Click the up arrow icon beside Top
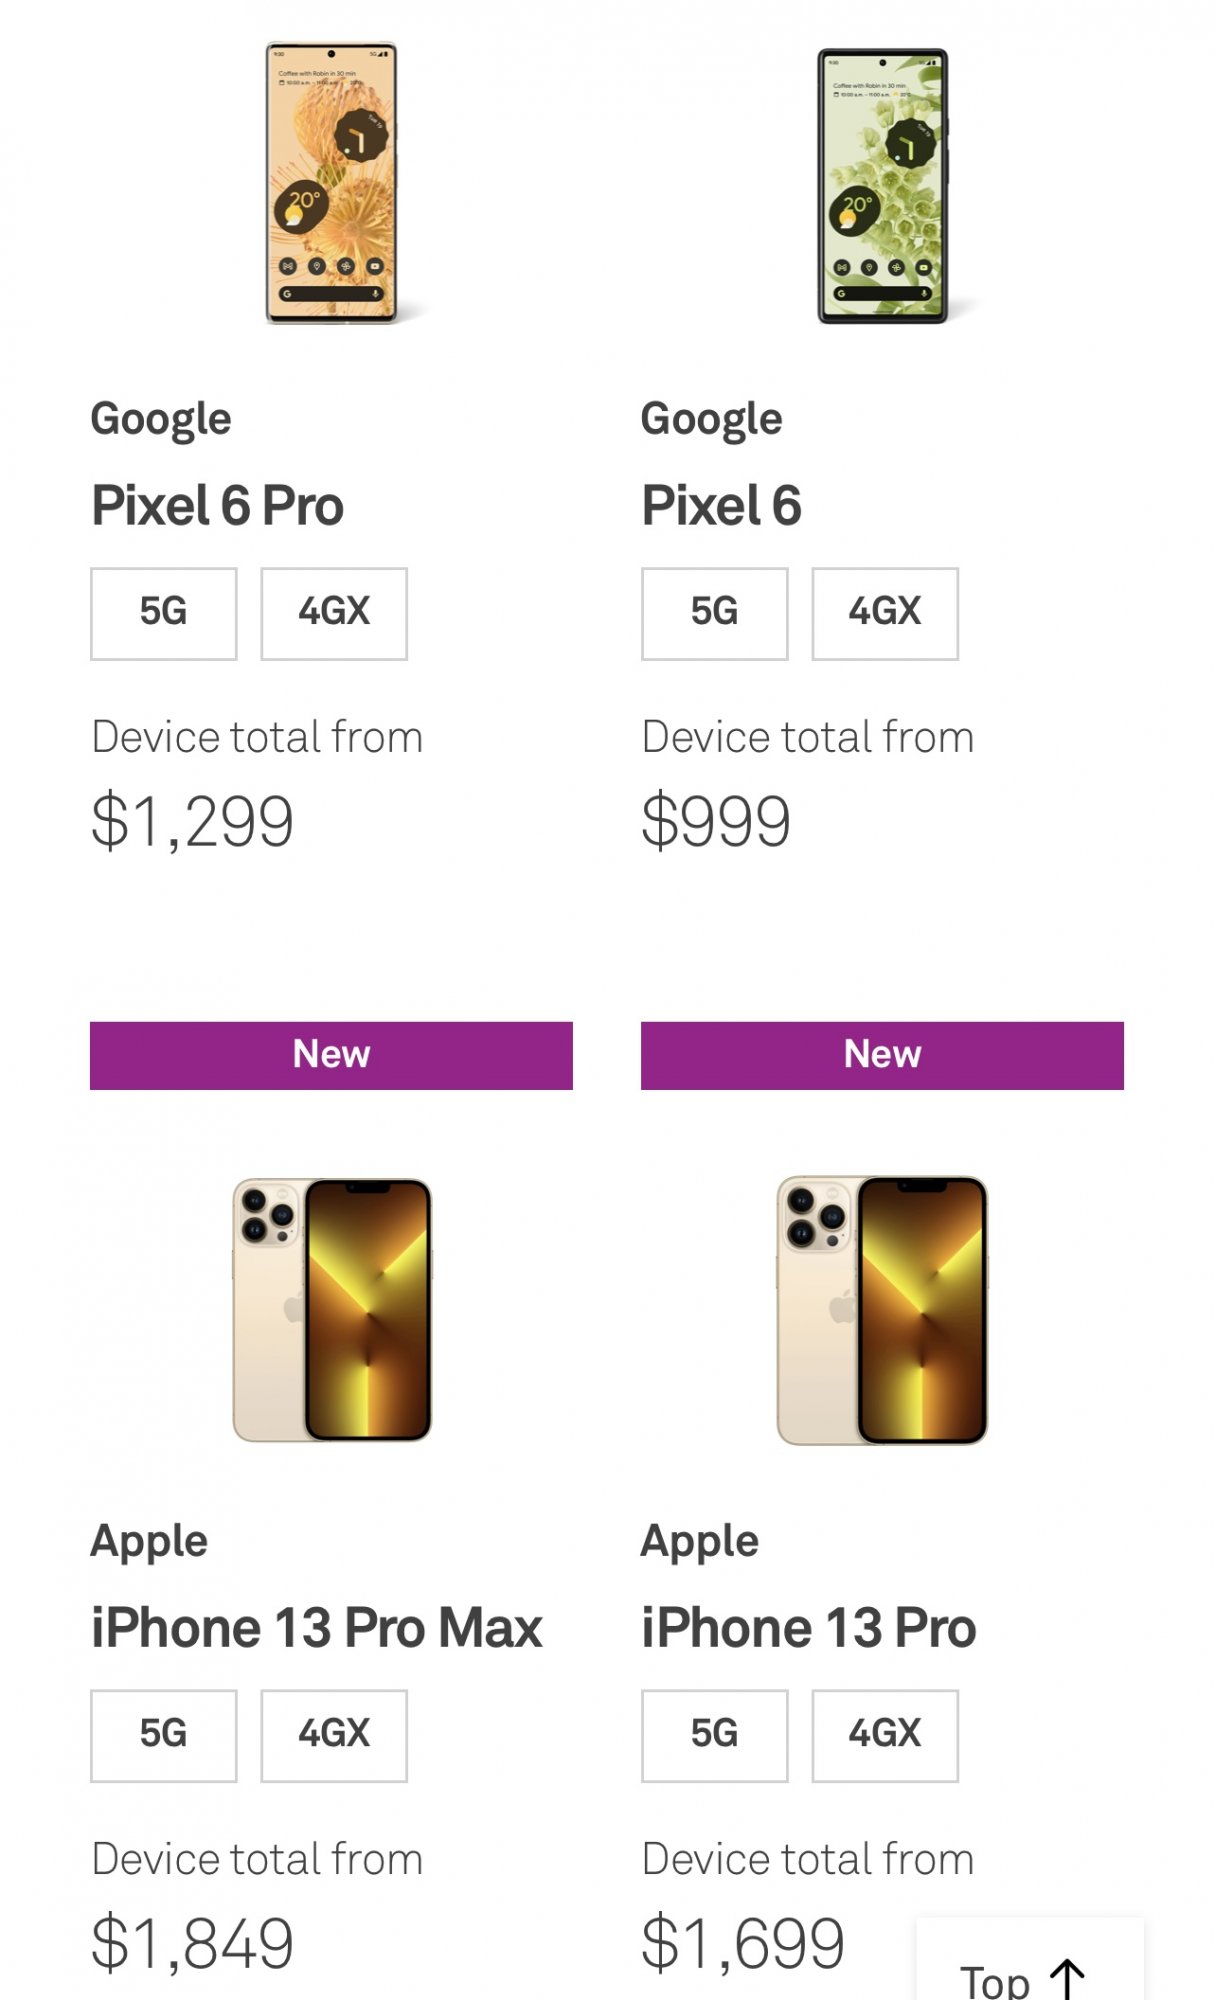The height and width of the screenshot is (2000, 1215). (x=1068, y=1978)
